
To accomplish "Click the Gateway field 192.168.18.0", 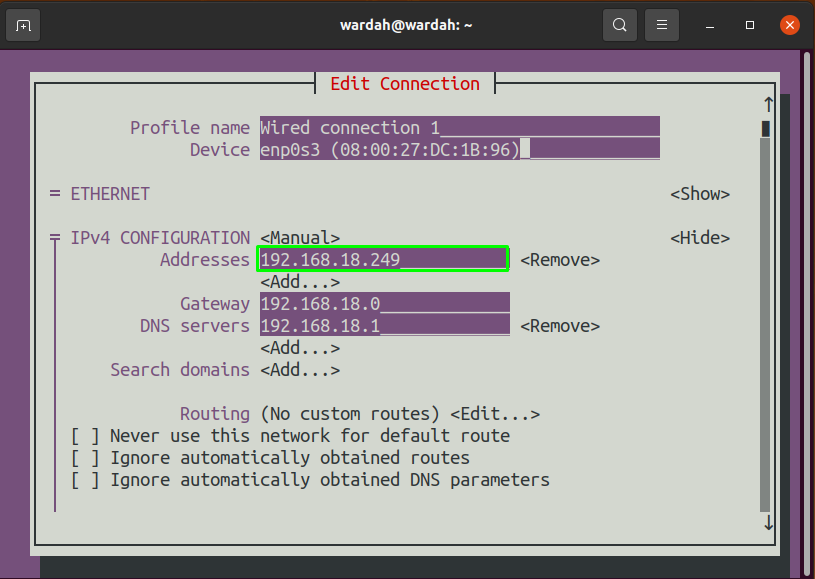I will point(385,303).
